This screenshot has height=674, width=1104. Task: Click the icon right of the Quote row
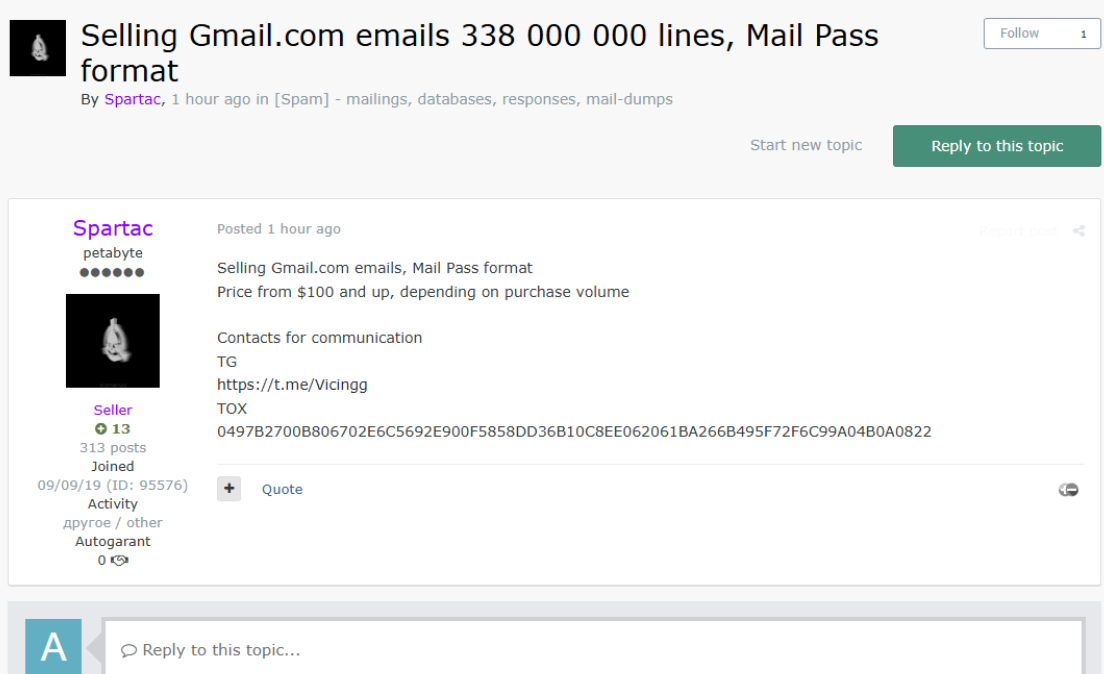pos(1068,489)
